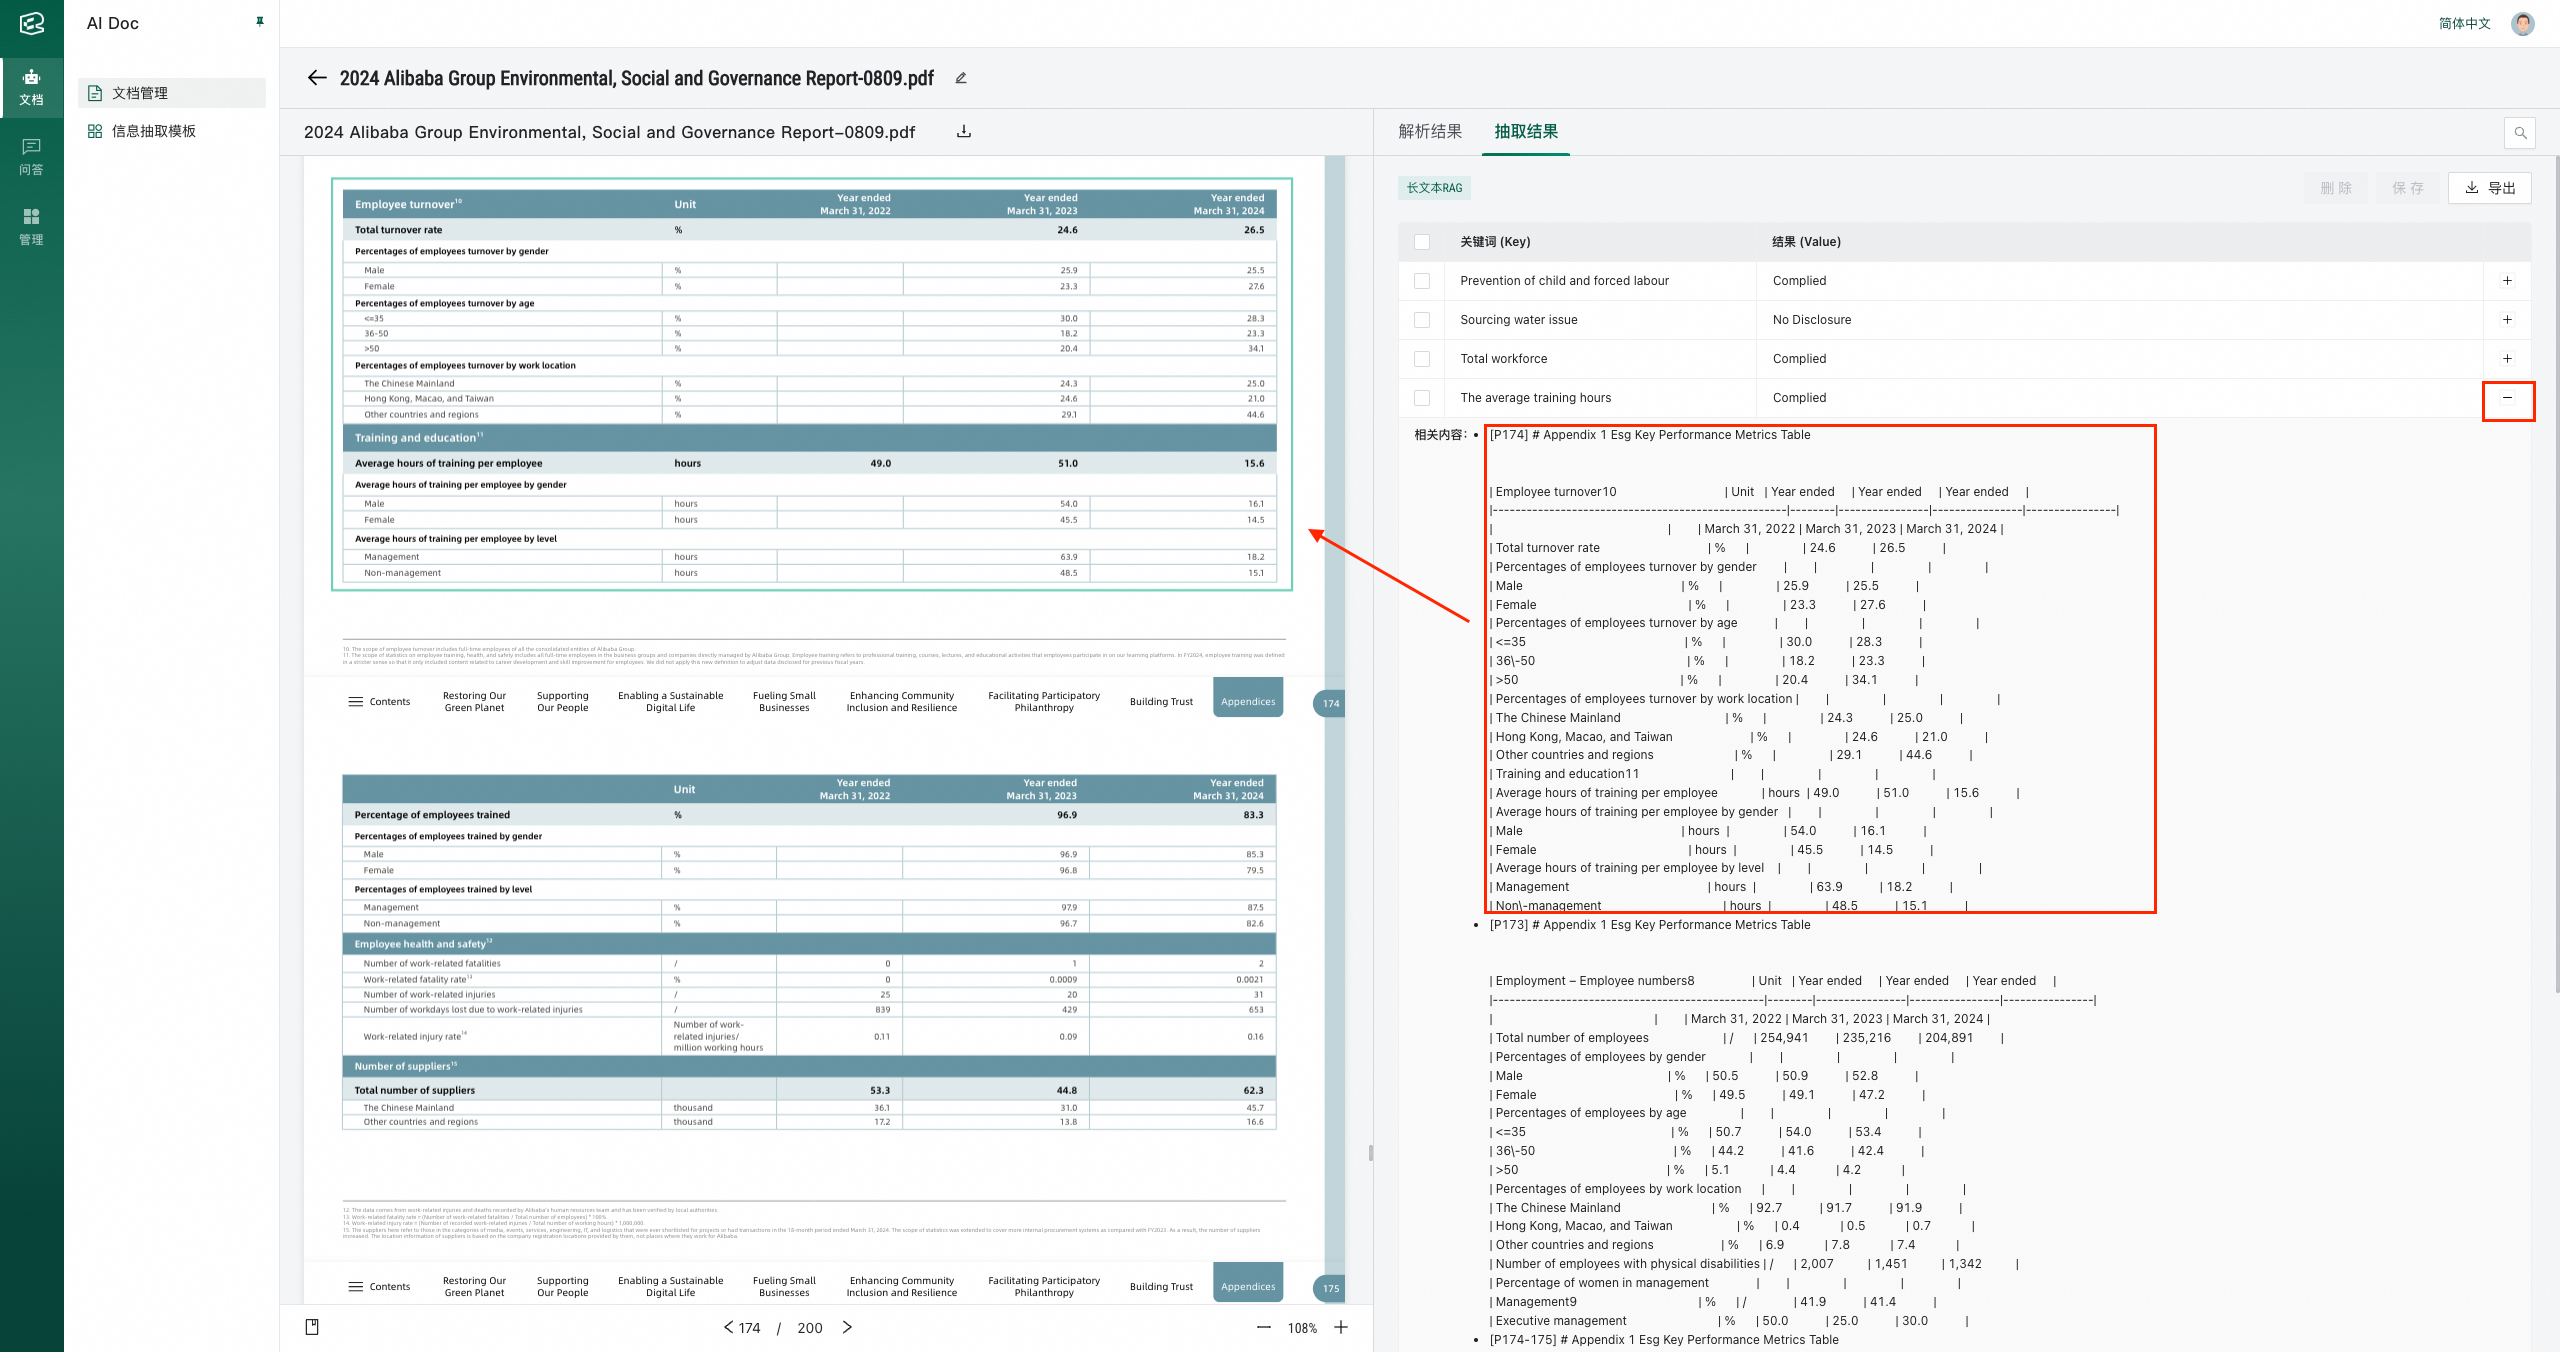Check the Total workforce row
The height and width of the screenshot is (1352, 2560).
point(1422,359)
